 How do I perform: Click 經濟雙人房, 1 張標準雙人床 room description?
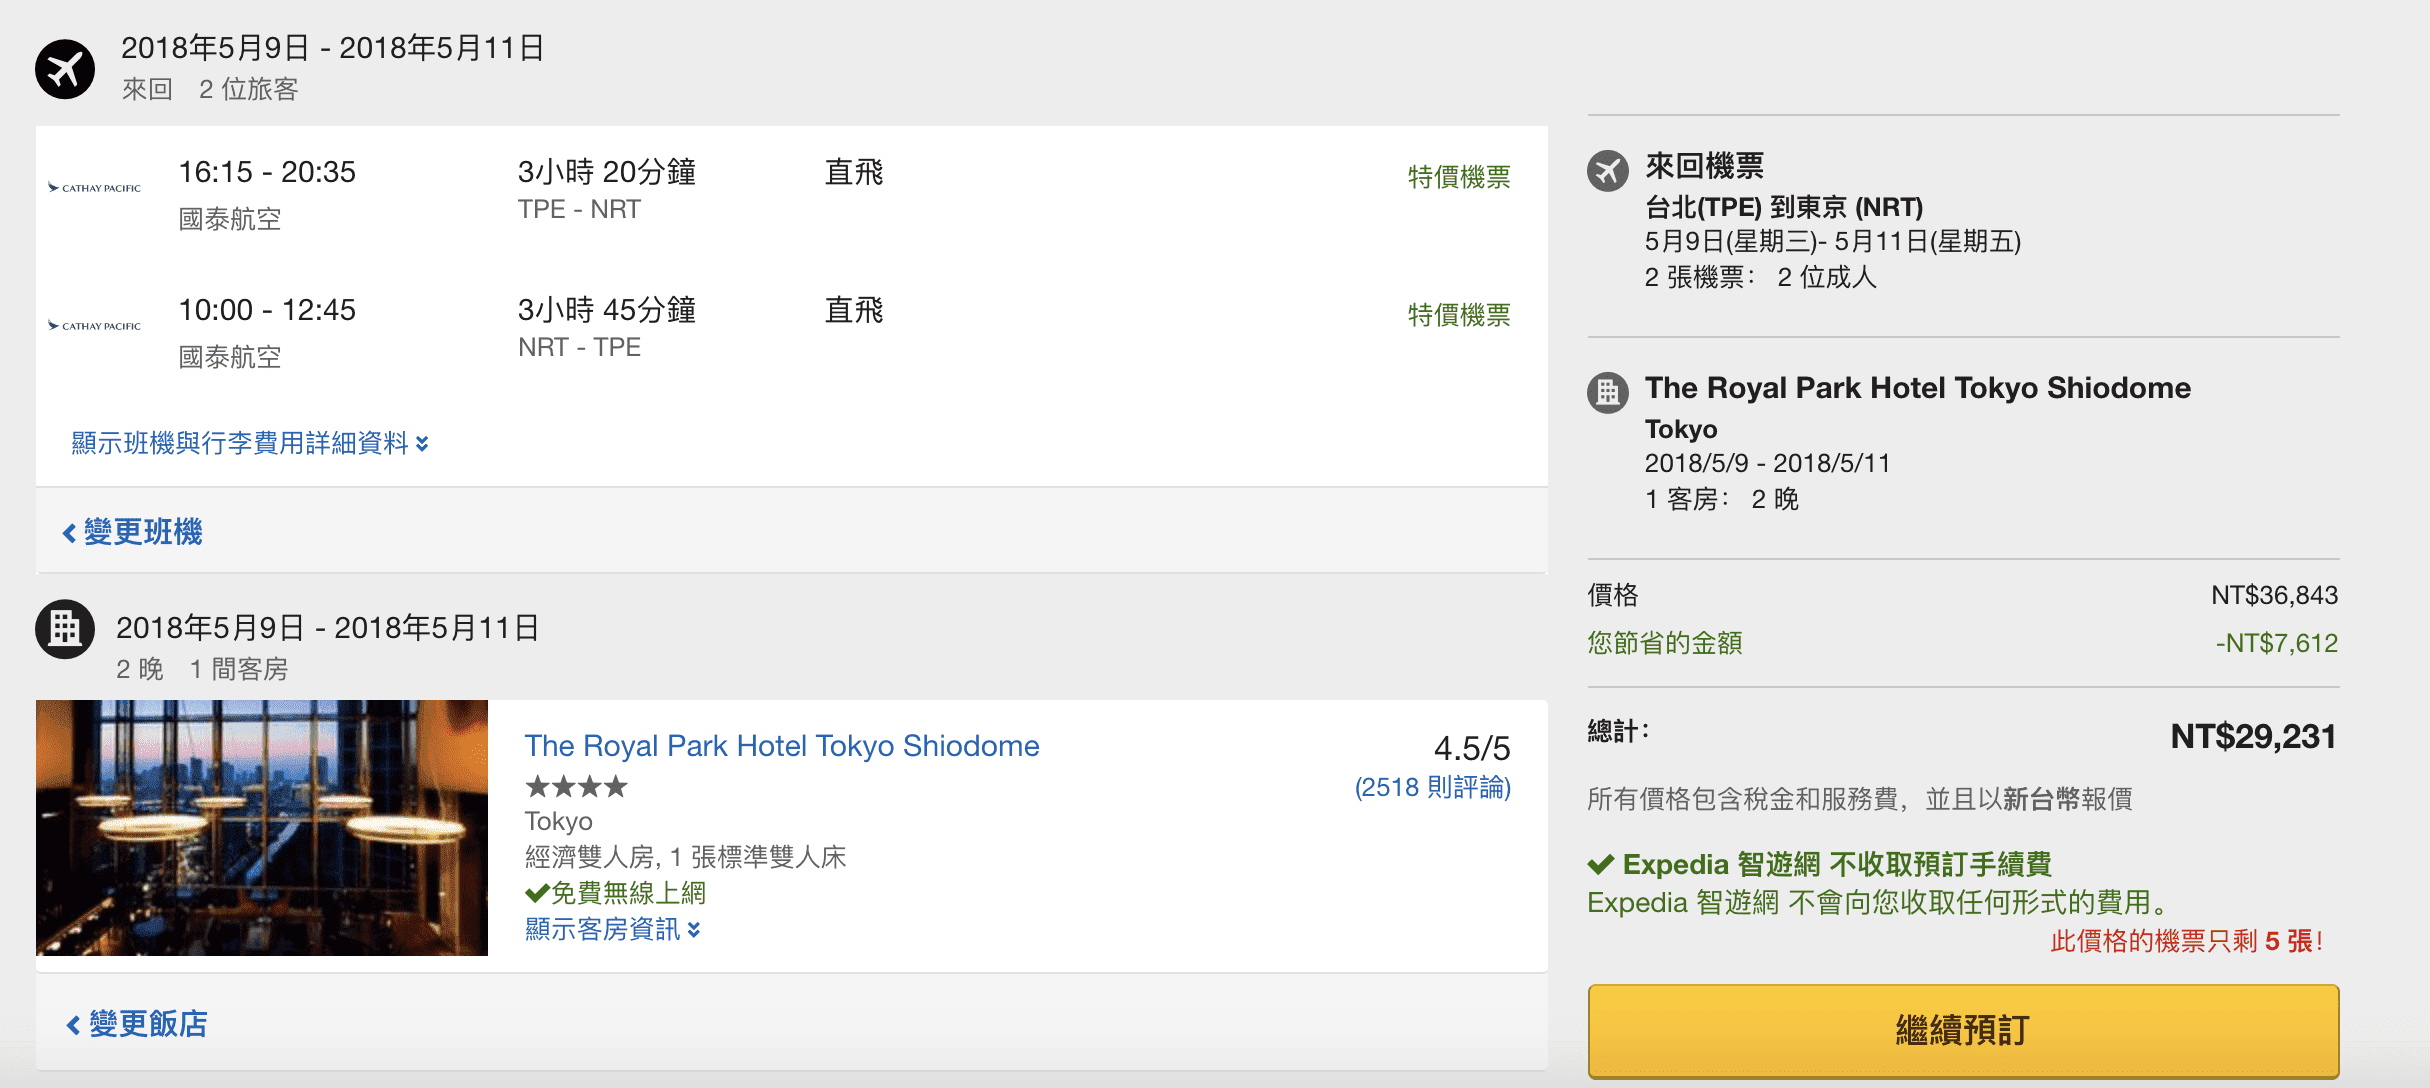point(686,857)
